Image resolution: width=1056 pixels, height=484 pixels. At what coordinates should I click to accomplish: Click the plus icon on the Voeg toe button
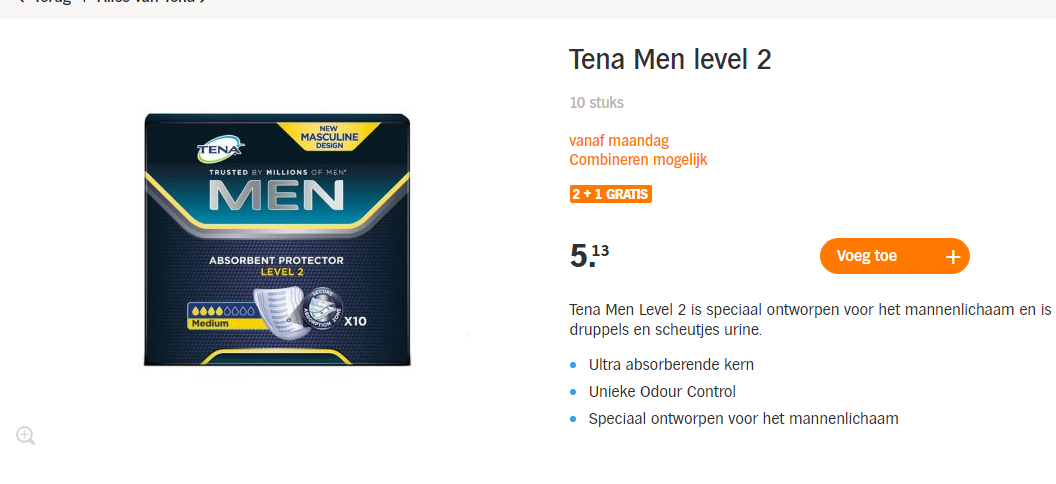click(x=952, y=256)
